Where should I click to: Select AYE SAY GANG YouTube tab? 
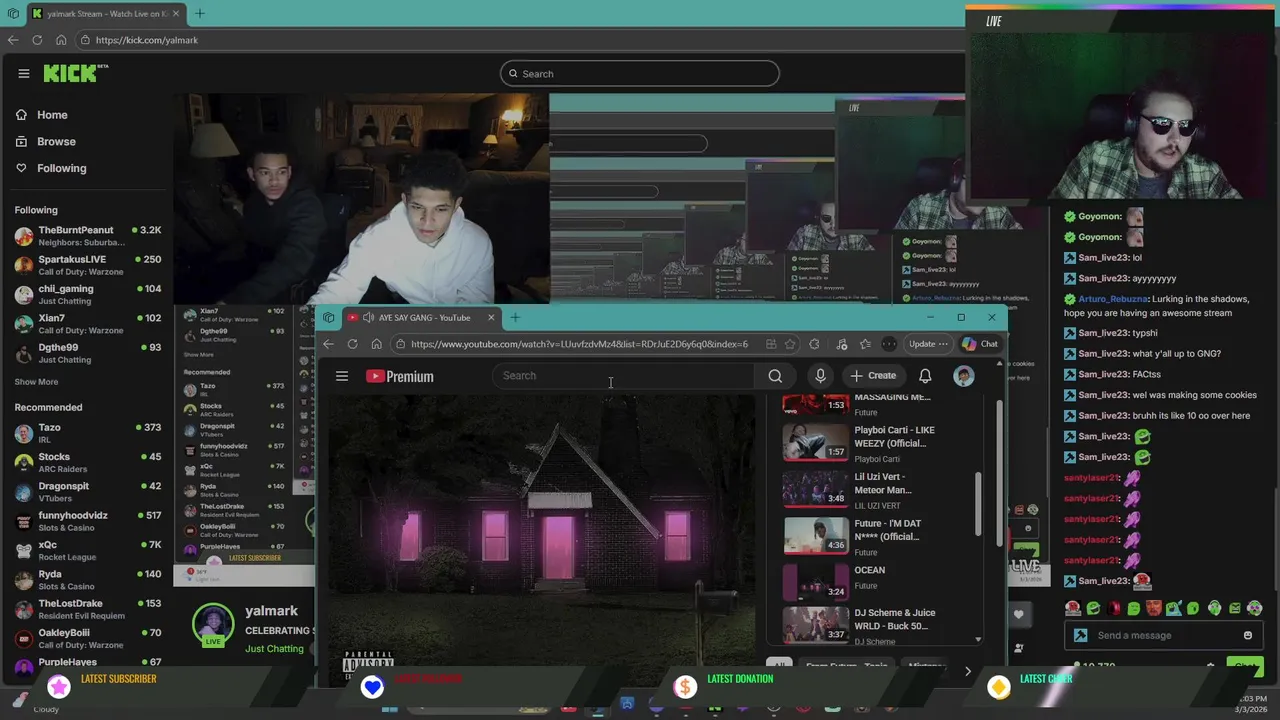tap(422, 318)
